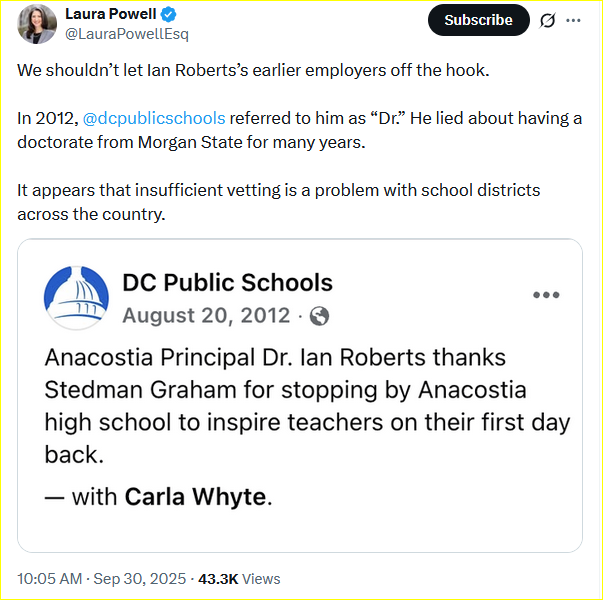This screenshot has width=603, height=600.
Task: Click the globe public-visibility icon
Action: (320, 316)
